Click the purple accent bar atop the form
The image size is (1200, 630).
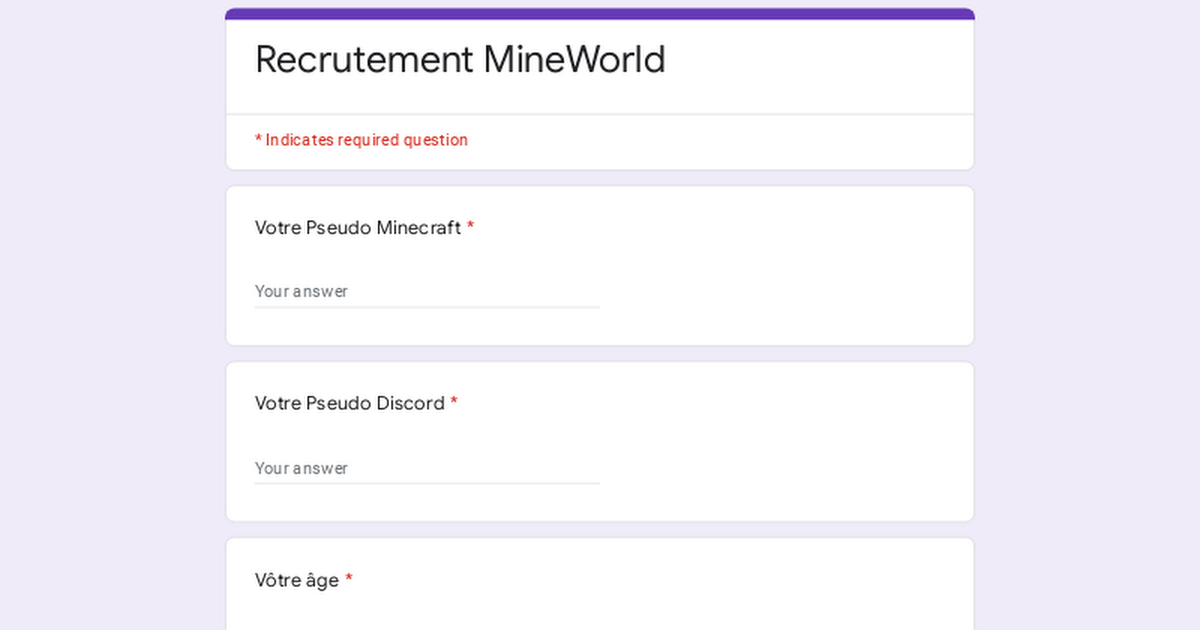(600, 14)
